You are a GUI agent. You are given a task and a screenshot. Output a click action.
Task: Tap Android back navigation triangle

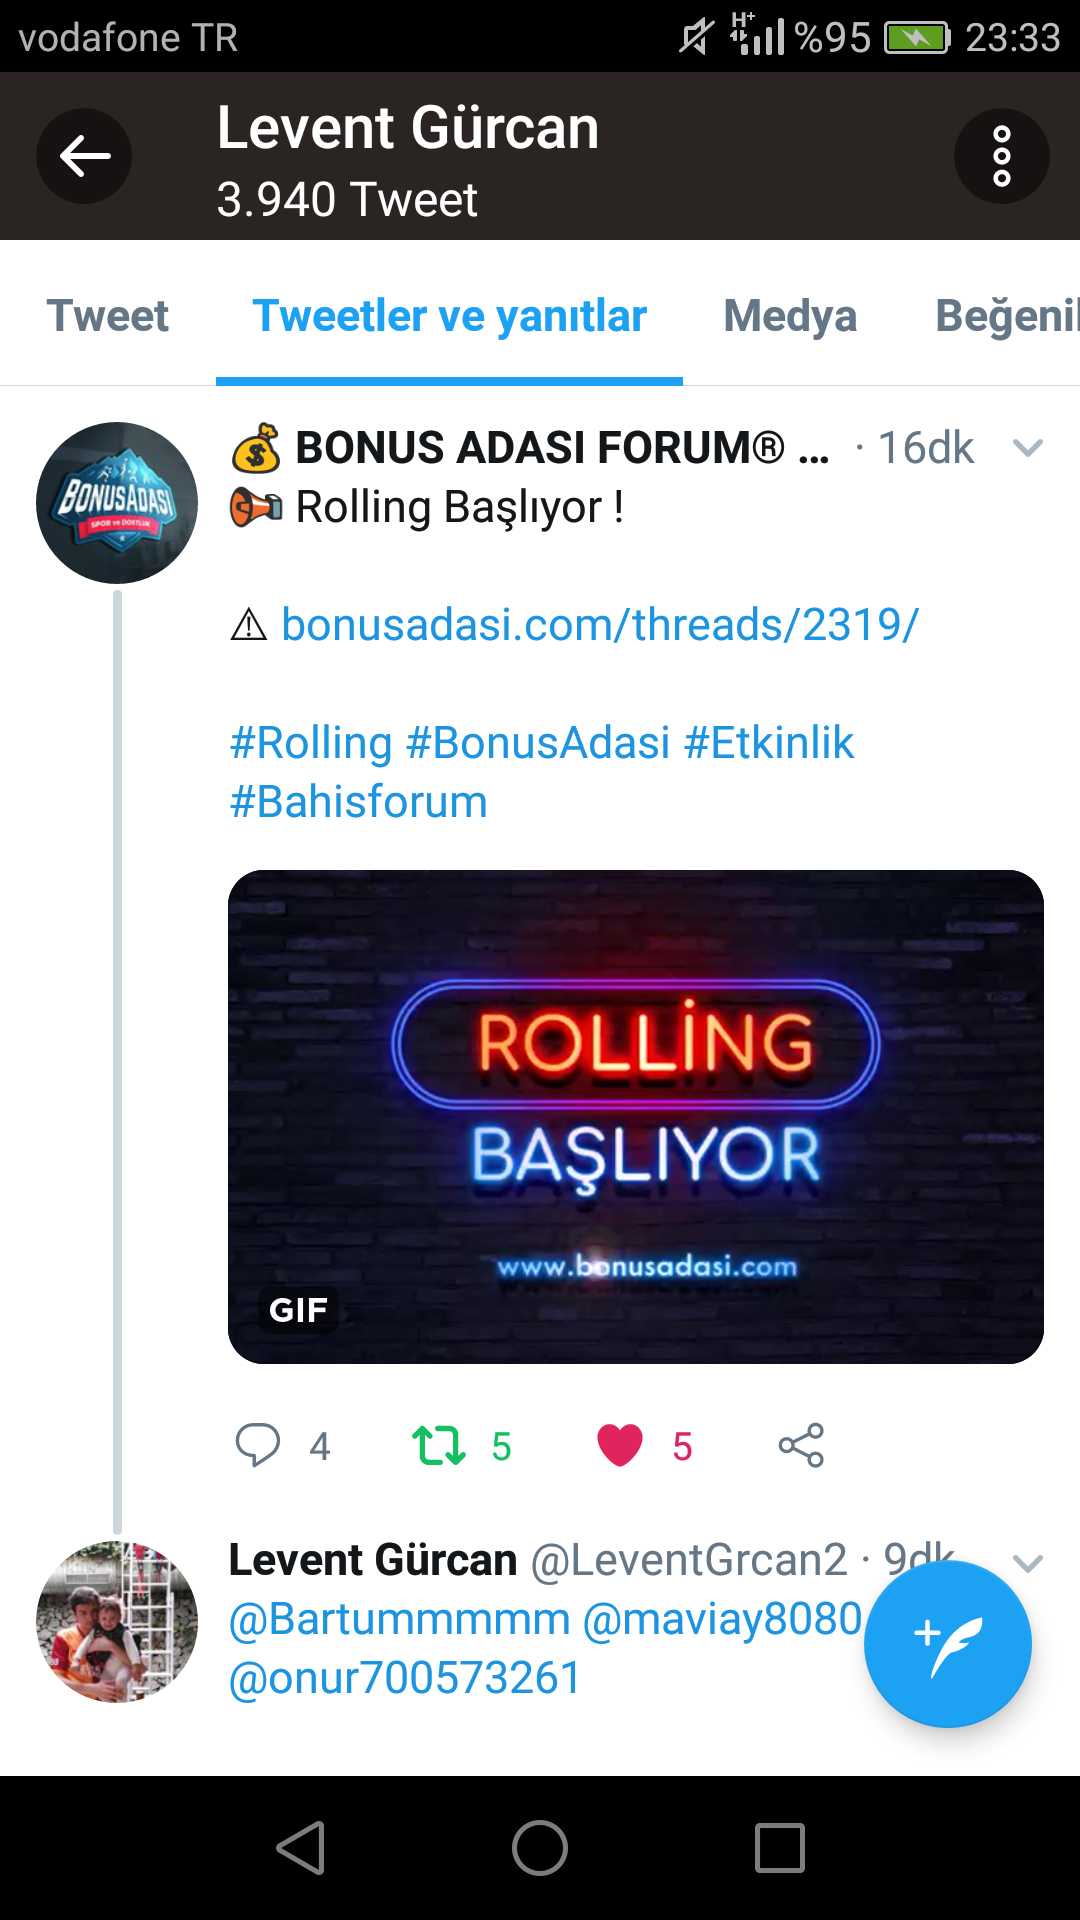tap(301, 1847)
